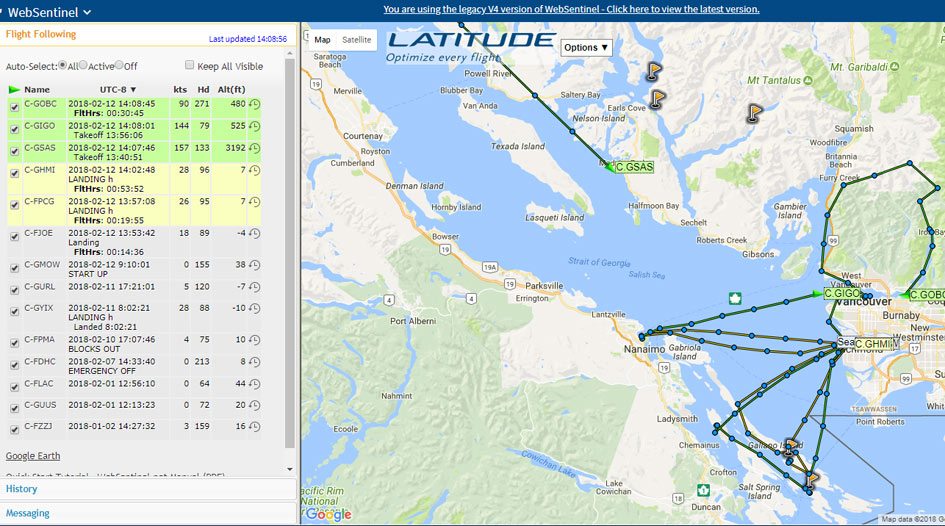Click the scroll down arrow in aircraft list

[290, 469]
